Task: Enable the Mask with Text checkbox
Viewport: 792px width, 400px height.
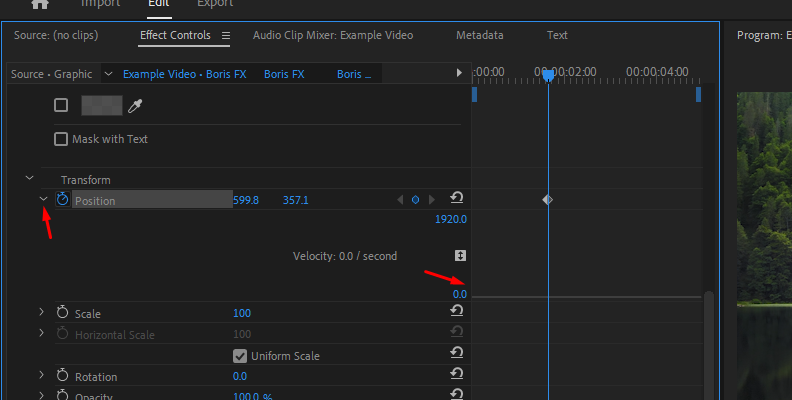Action: [x=61, y=139]
